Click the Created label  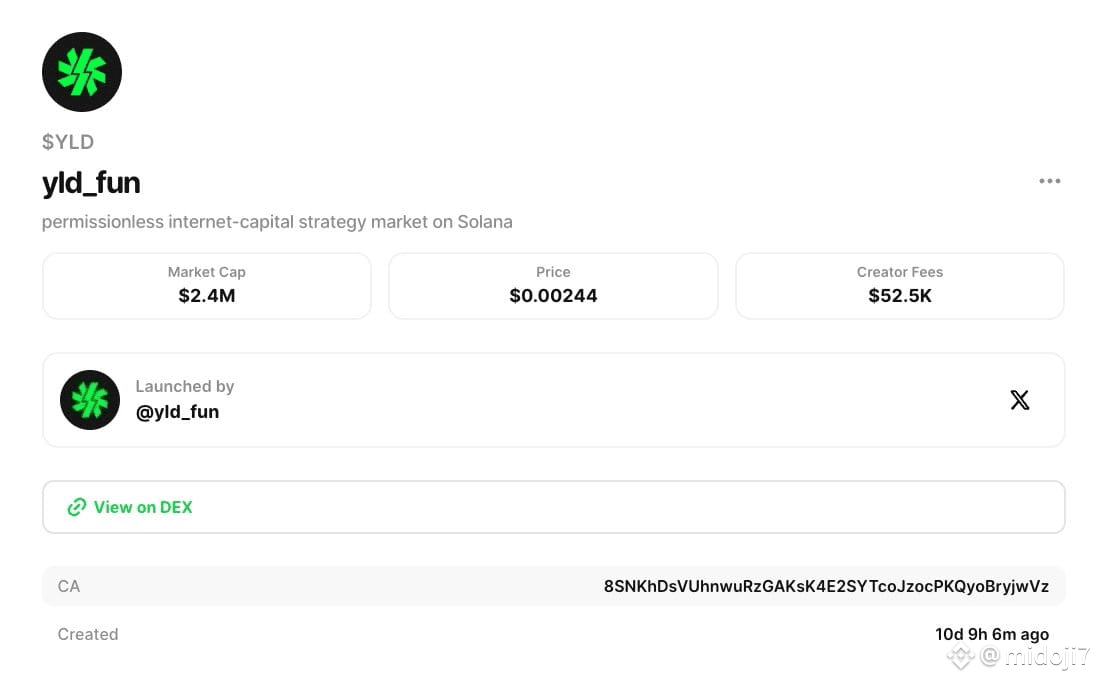coord(88,634)
